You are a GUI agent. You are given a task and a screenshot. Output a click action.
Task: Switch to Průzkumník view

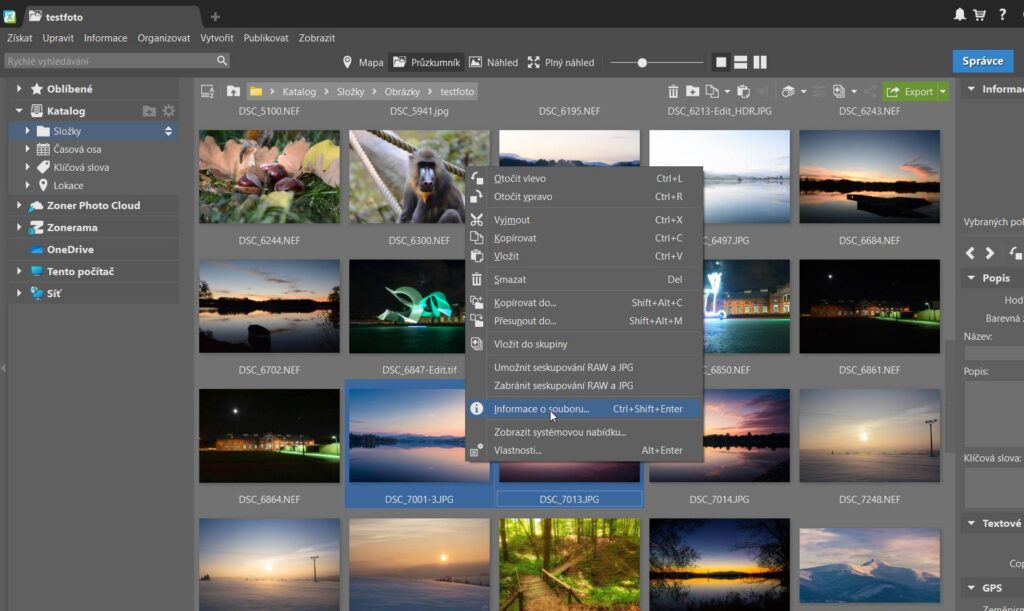(x=426, y=62)
